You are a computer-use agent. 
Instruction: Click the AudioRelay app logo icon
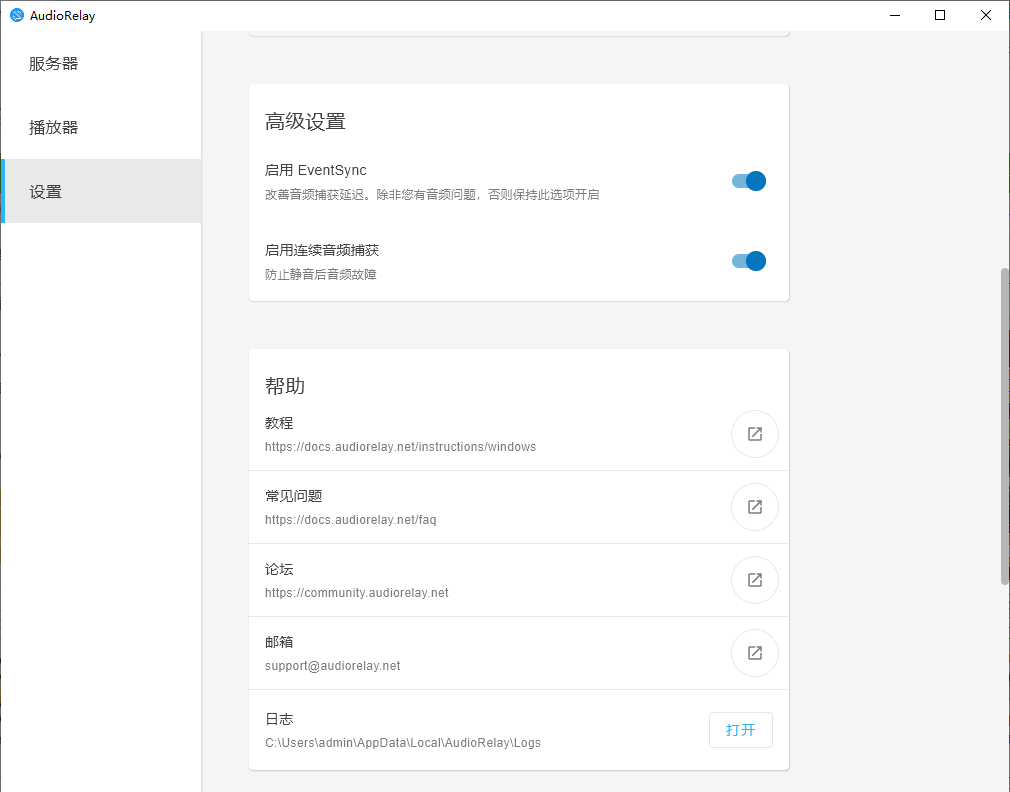click(x=17, y=15)
